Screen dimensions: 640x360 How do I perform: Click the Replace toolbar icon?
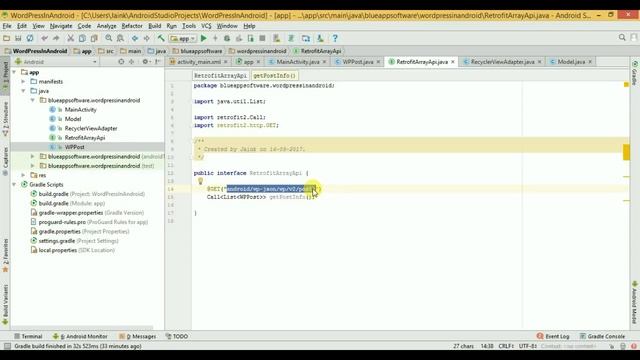pyautogui.click(x=120, y=38)
